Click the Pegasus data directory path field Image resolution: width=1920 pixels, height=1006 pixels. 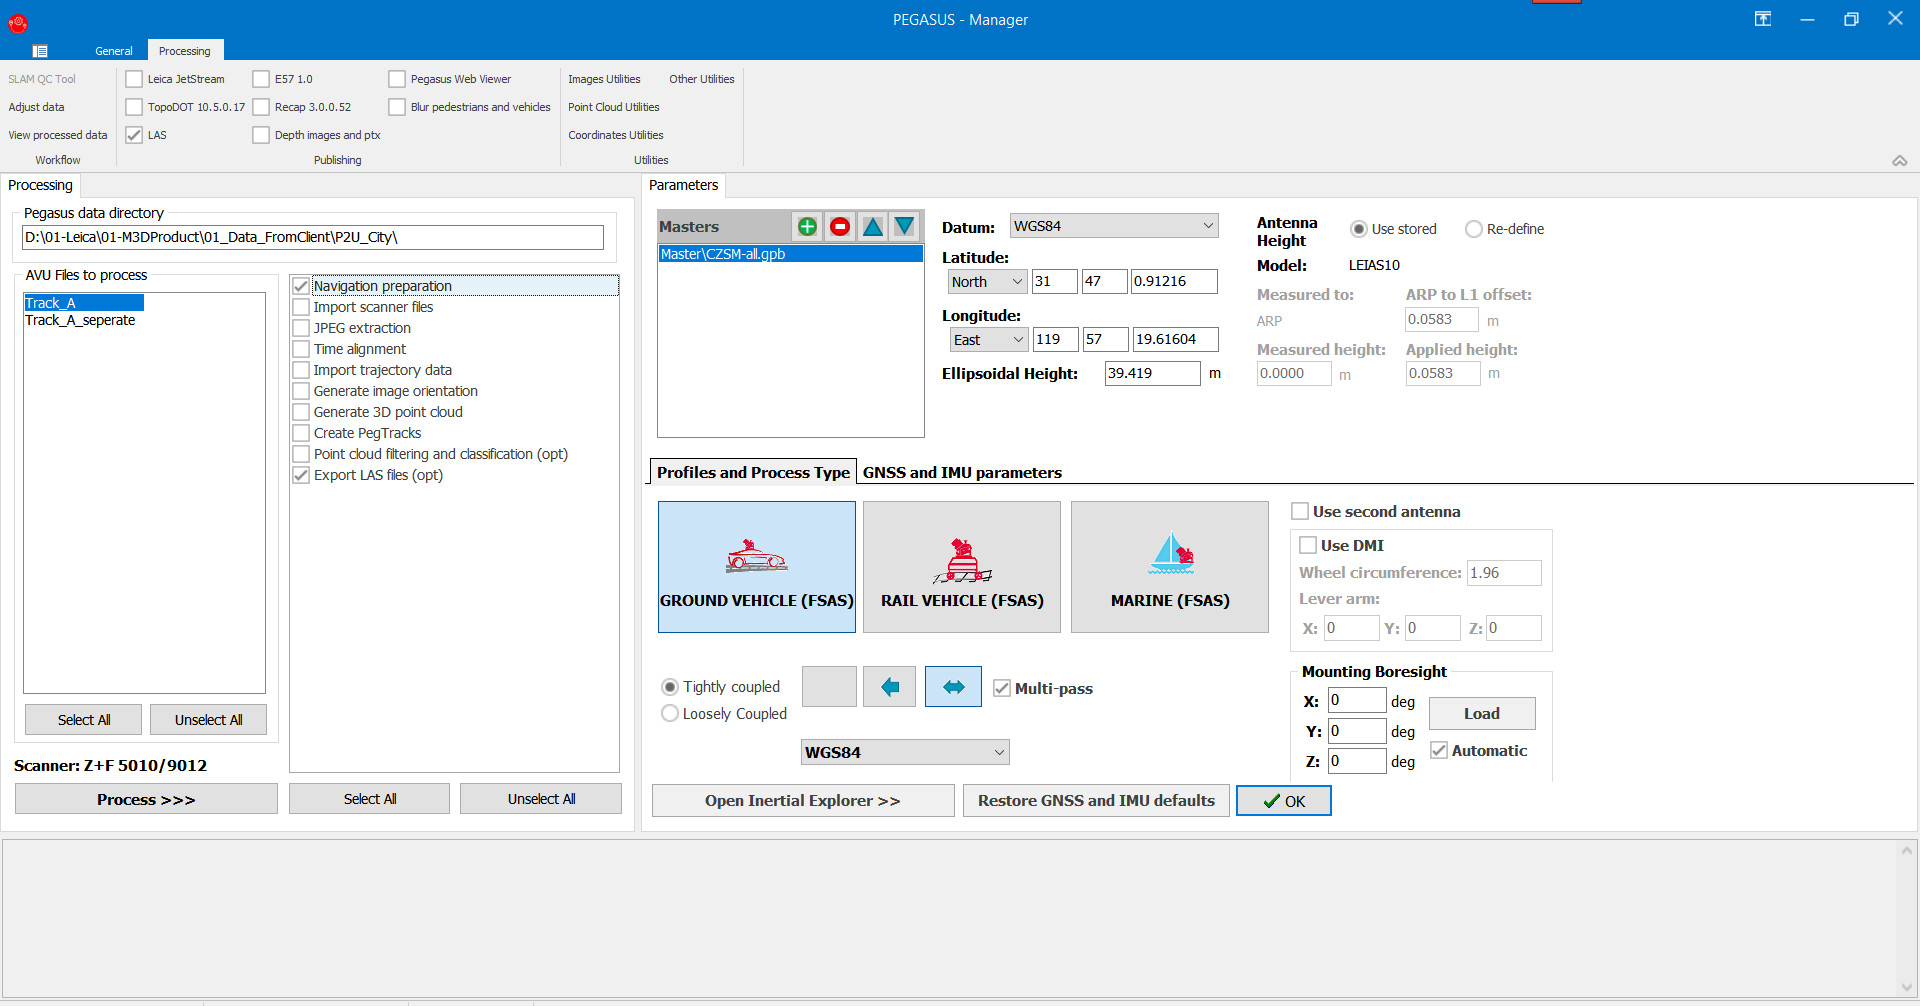coord(313,237)
